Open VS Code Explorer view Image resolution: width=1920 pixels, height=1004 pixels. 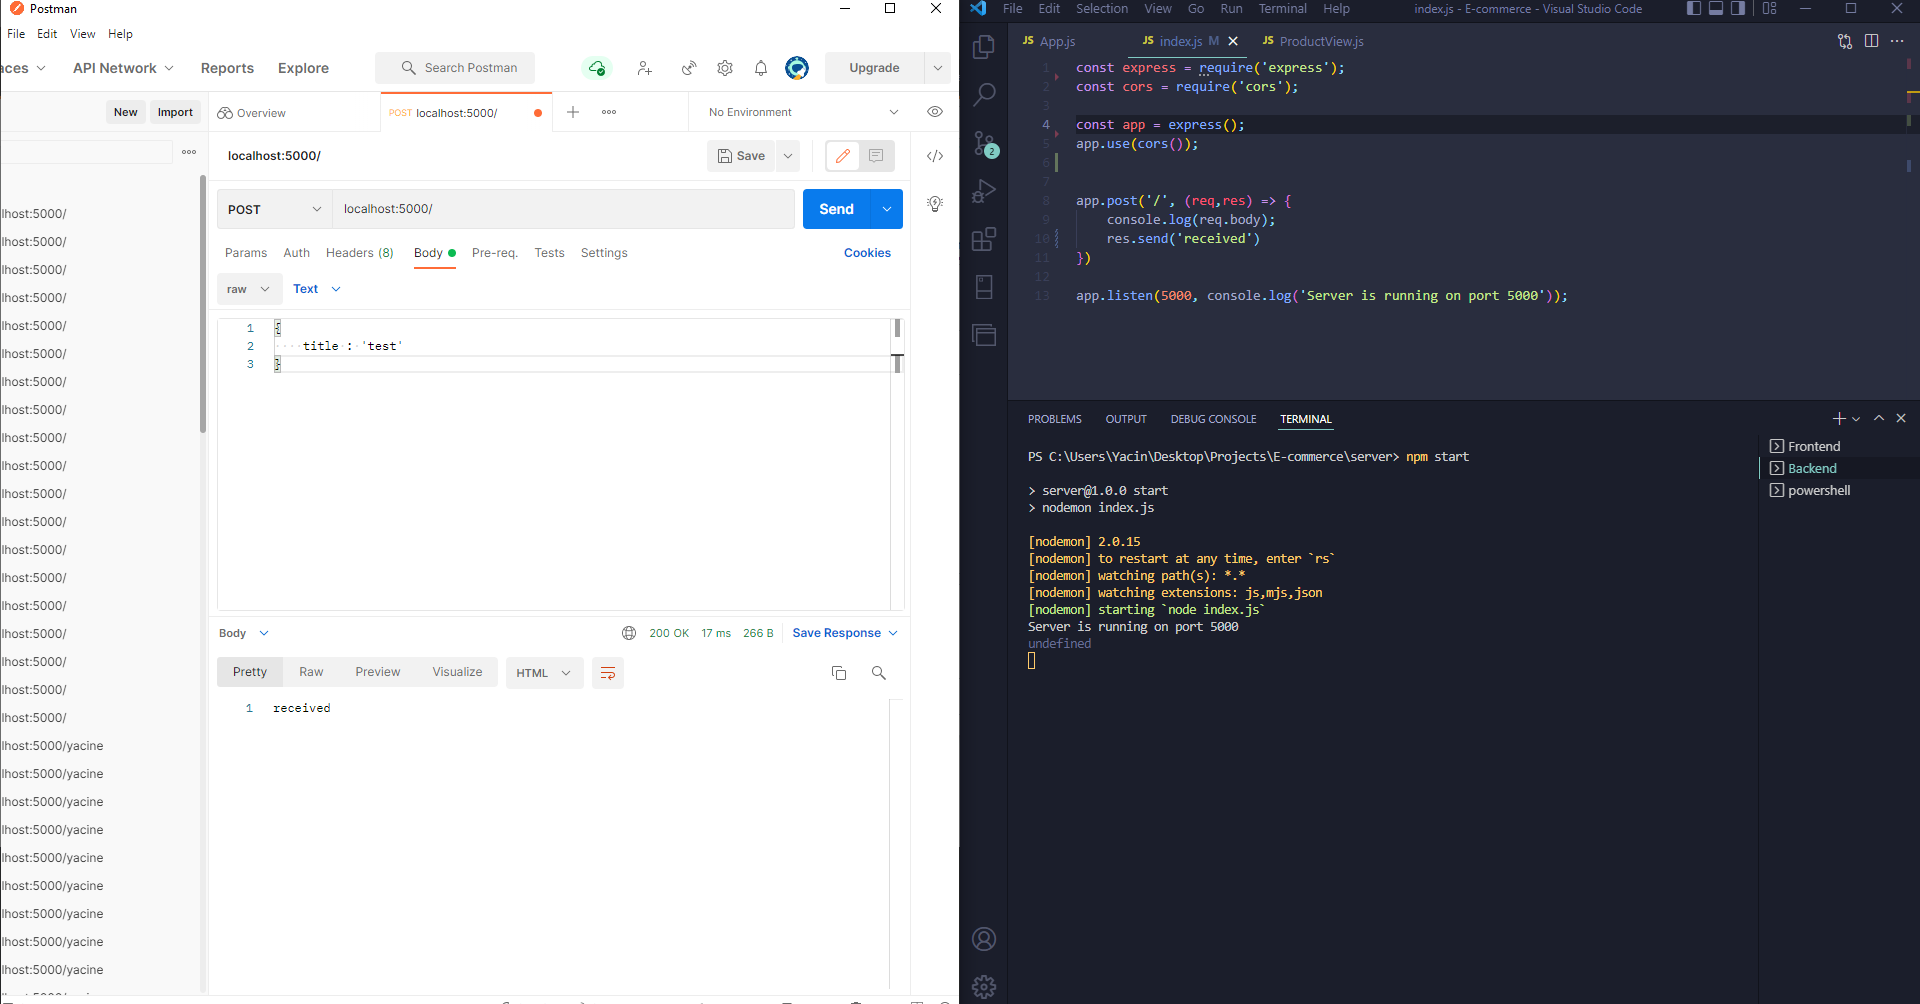(x=984, y=47)
